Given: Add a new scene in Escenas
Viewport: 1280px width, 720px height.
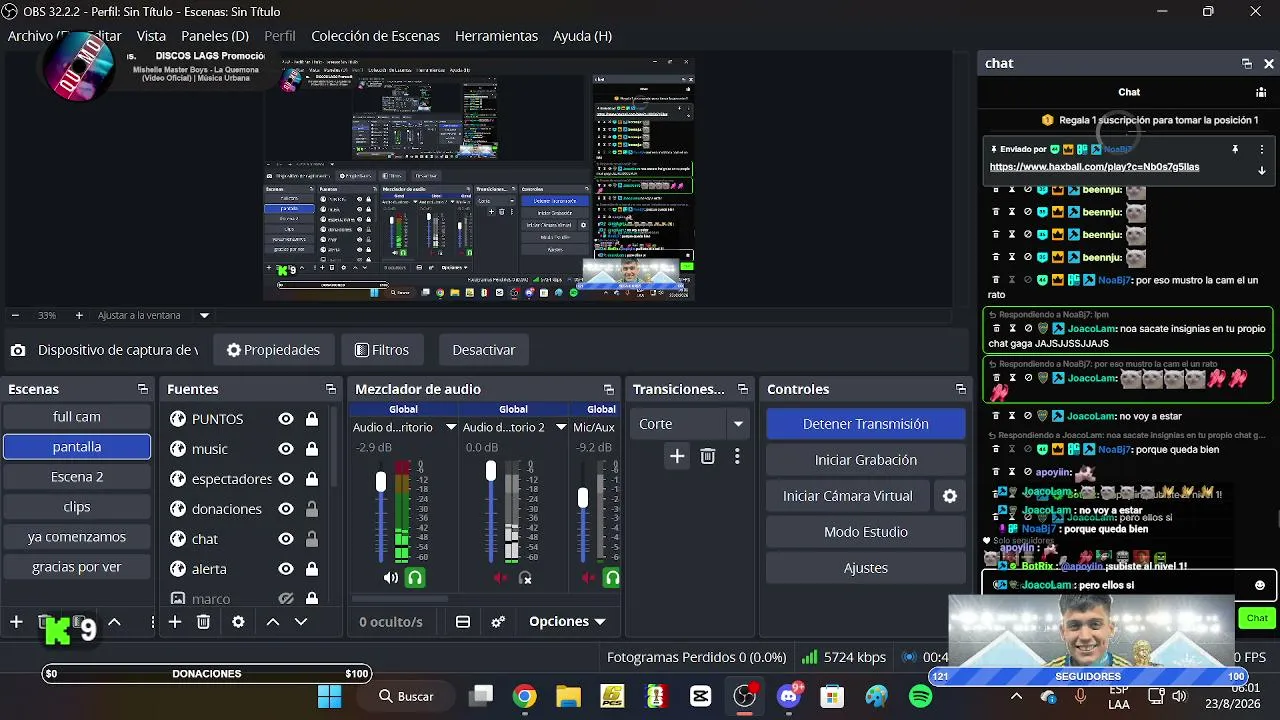Looking at the screenshot, I should coord(16,622).
